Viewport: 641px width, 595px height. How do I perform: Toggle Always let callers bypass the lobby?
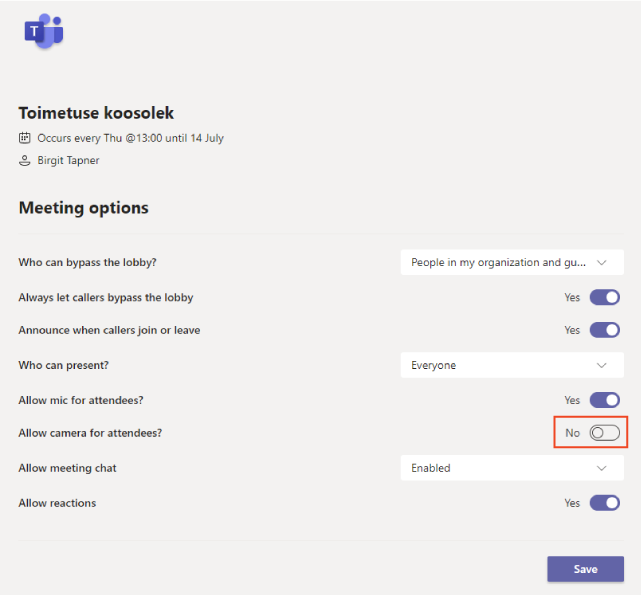coord(605,297)
